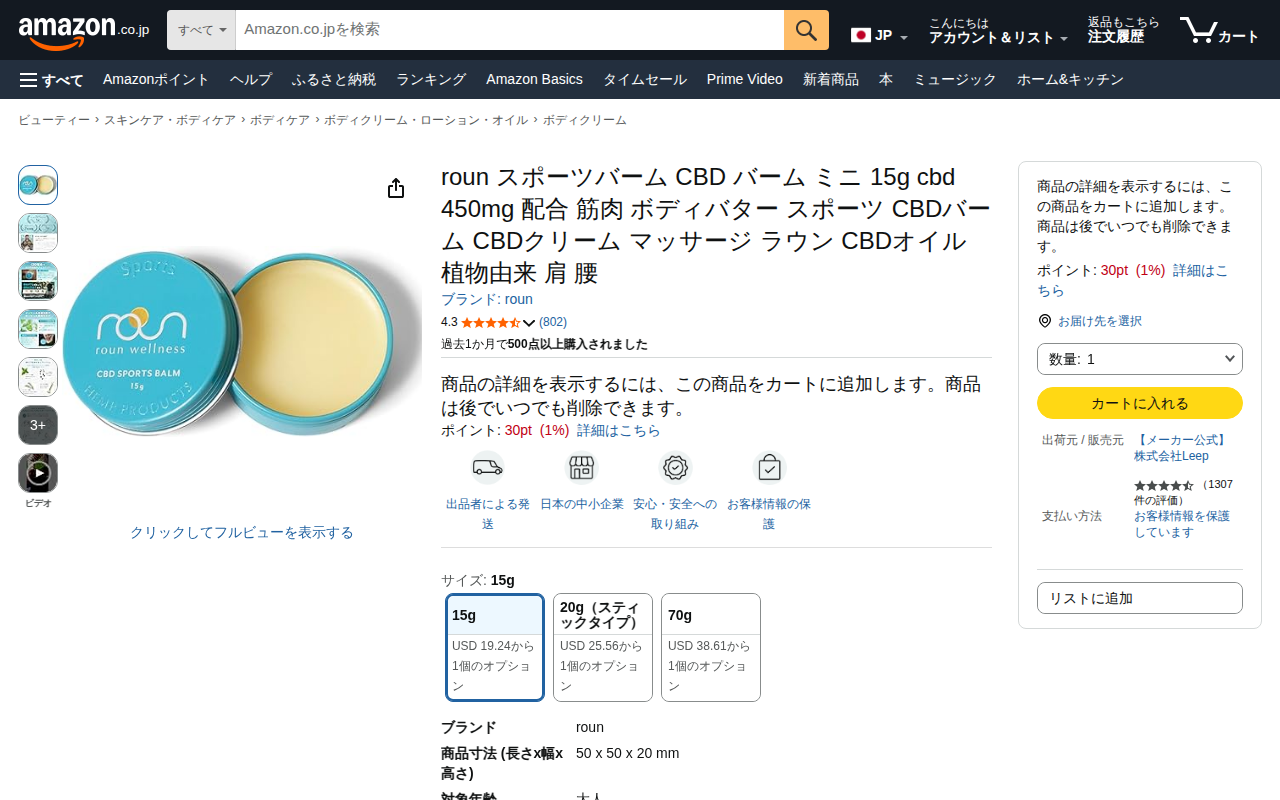The height and width of the screenshot is (800, 1280).
Task: Click the スキンケア・ボディケア breadcrumb
Action: tap(170, 120)
